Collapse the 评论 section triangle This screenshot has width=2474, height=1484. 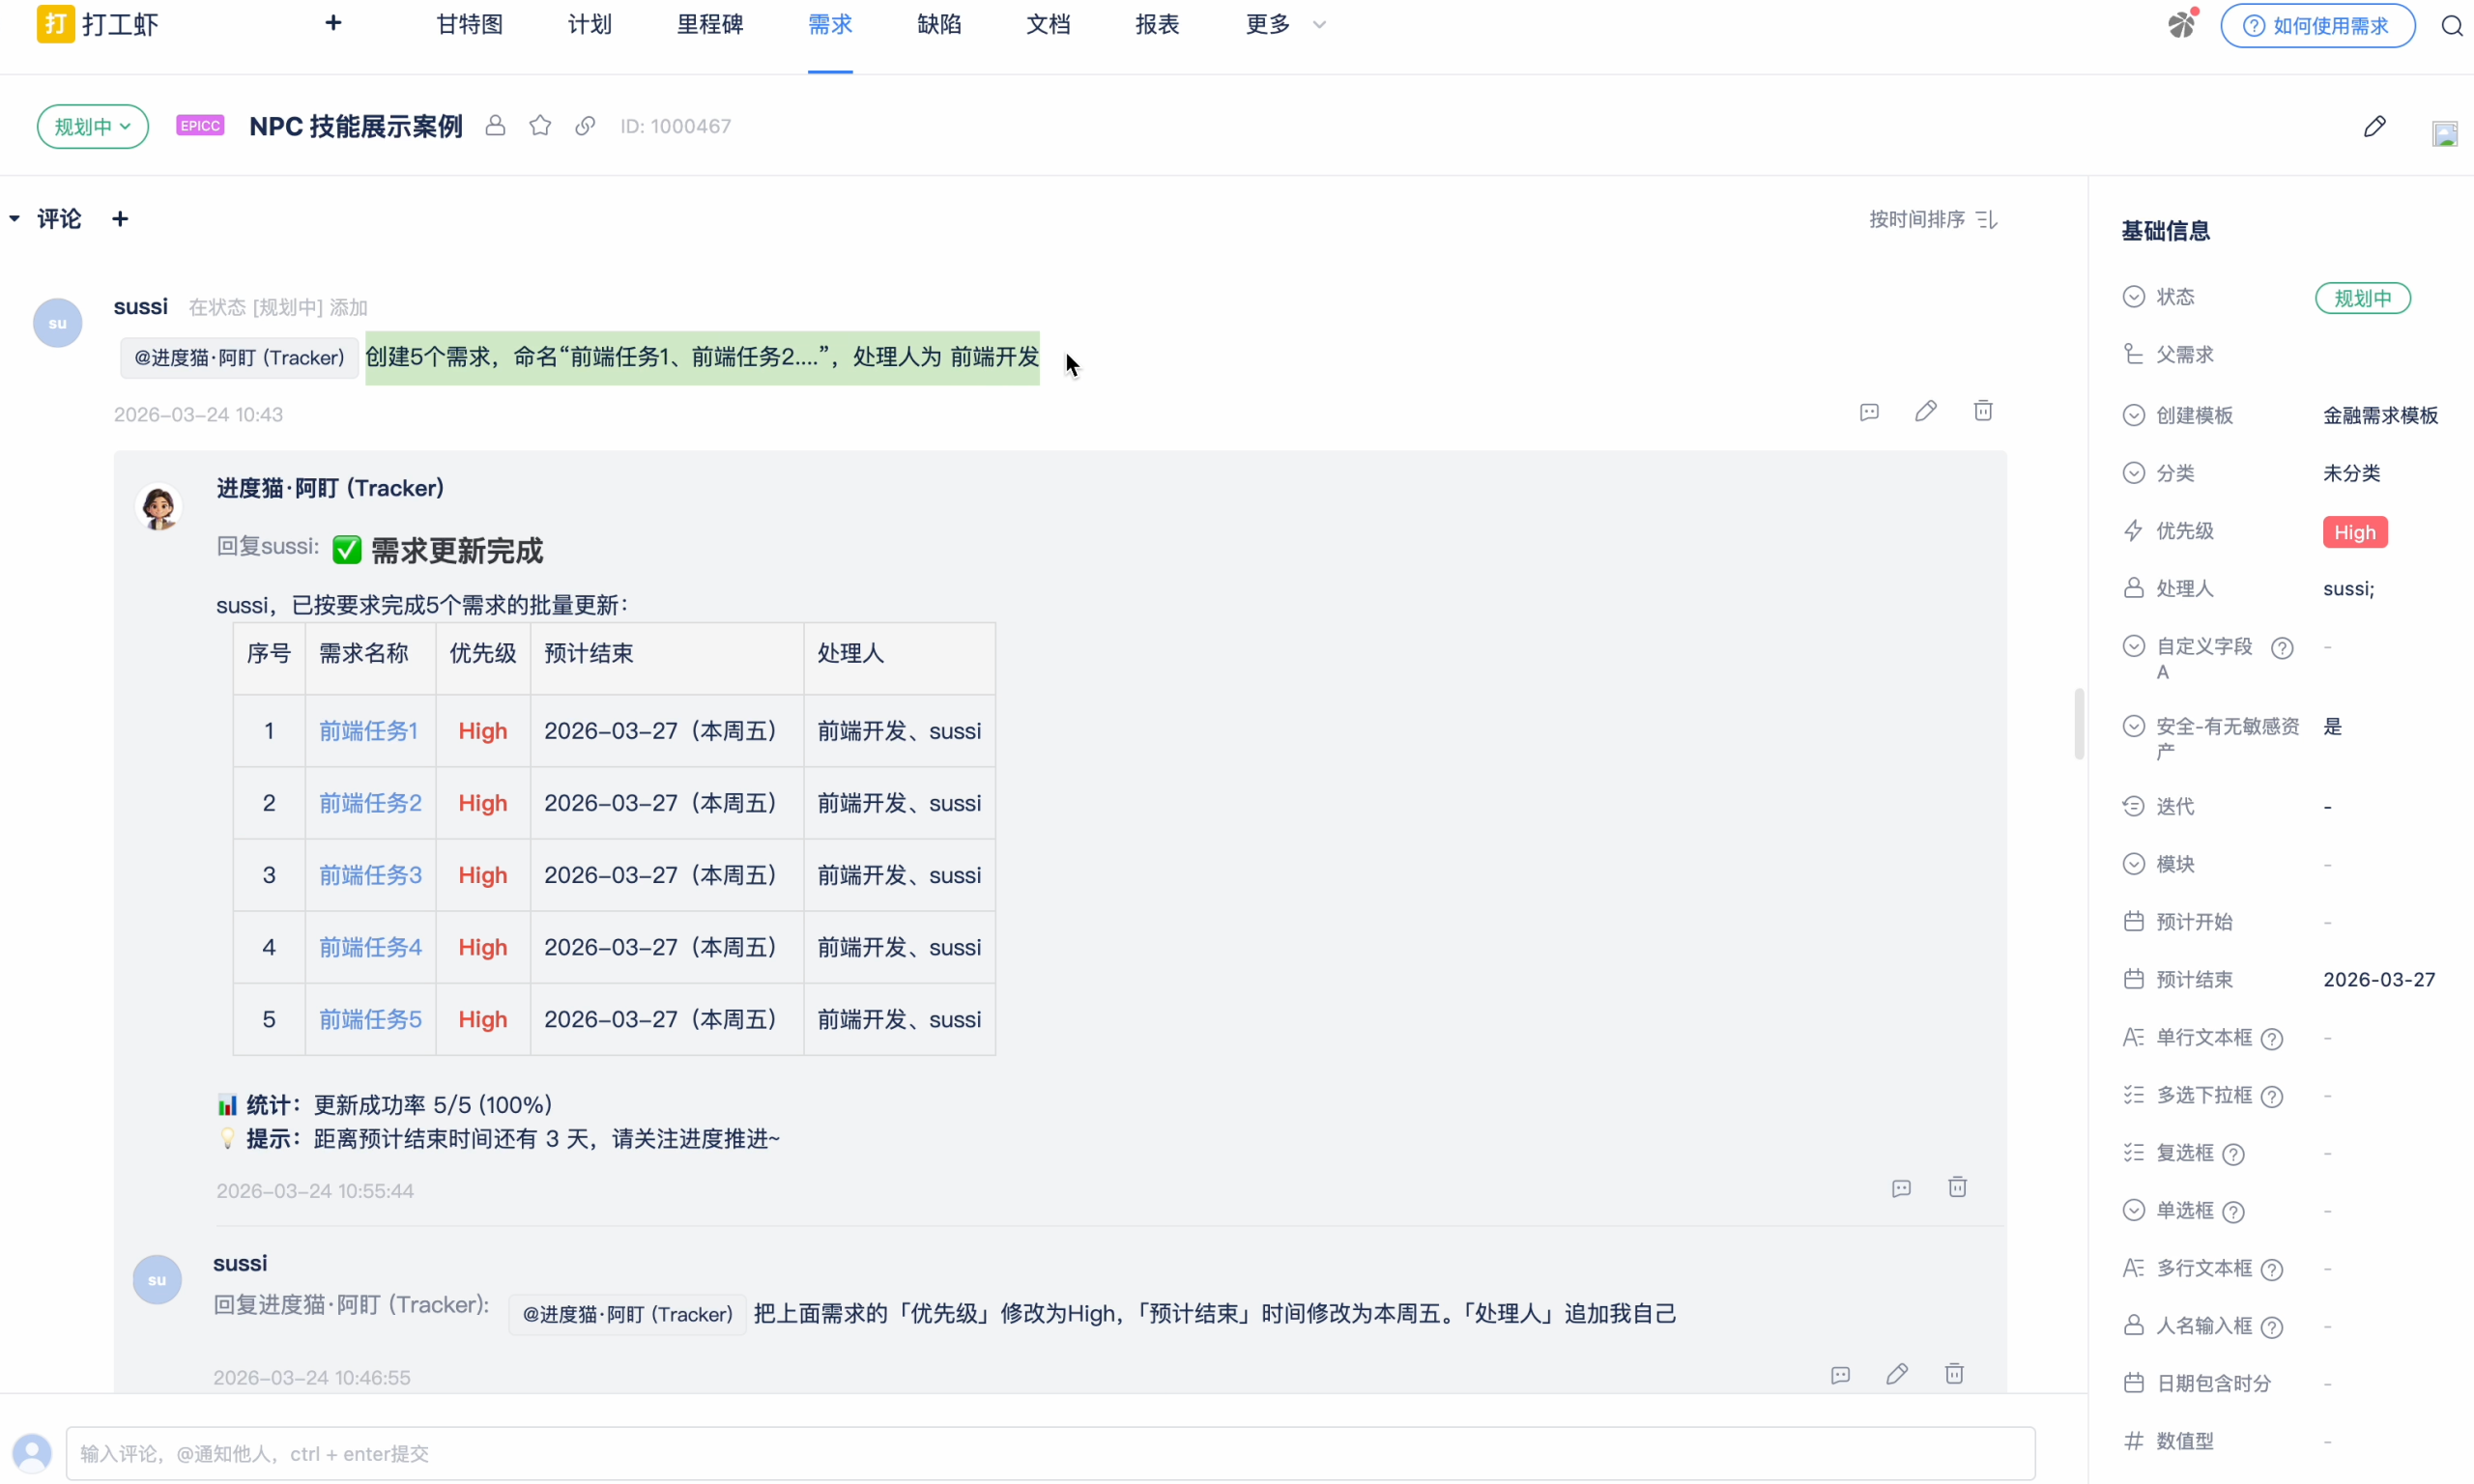tap(15, 219)
